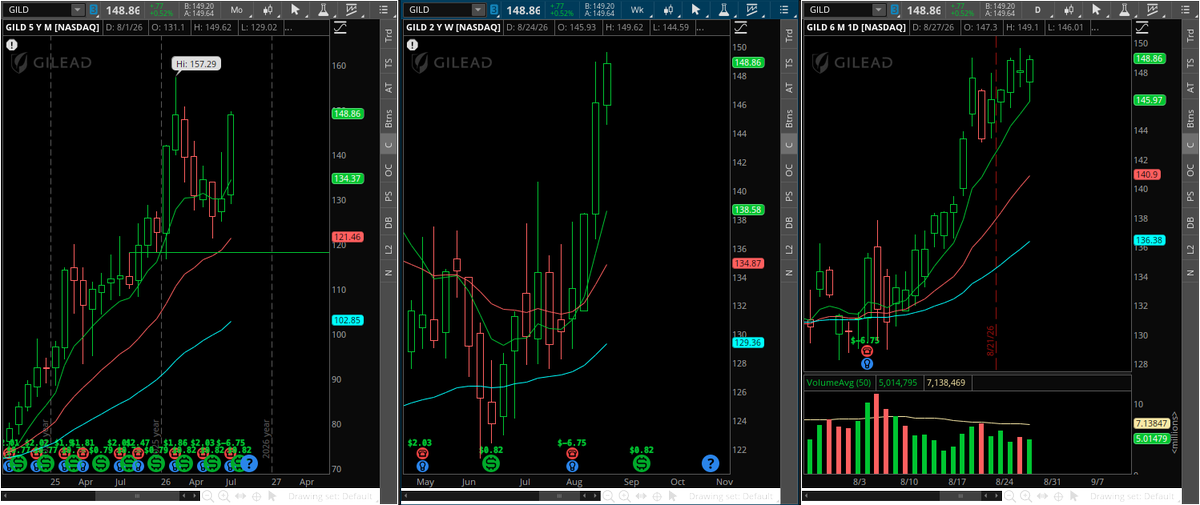Expand symbol dropdown arrow in daily chart
The height and width of the screenshot is (505, 1200).
[878, 10]
